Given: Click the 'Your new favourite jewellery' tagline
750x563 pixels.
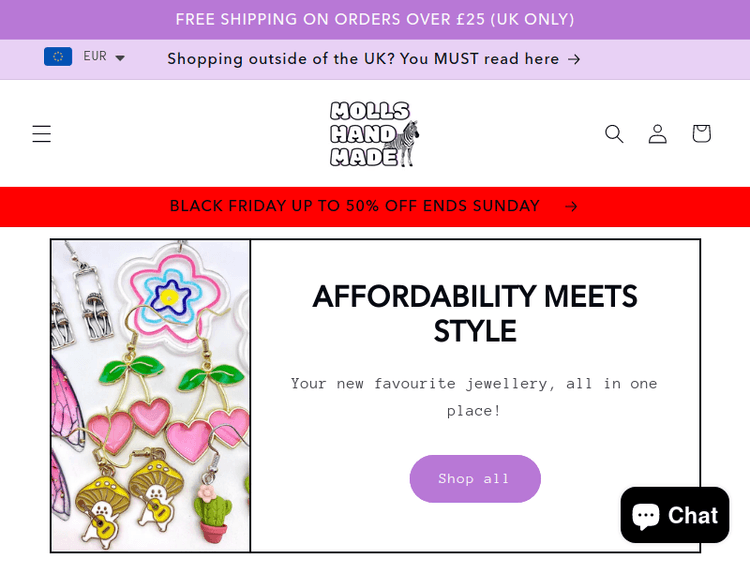Looking at the screenshot, I should (x=475, y=397).
